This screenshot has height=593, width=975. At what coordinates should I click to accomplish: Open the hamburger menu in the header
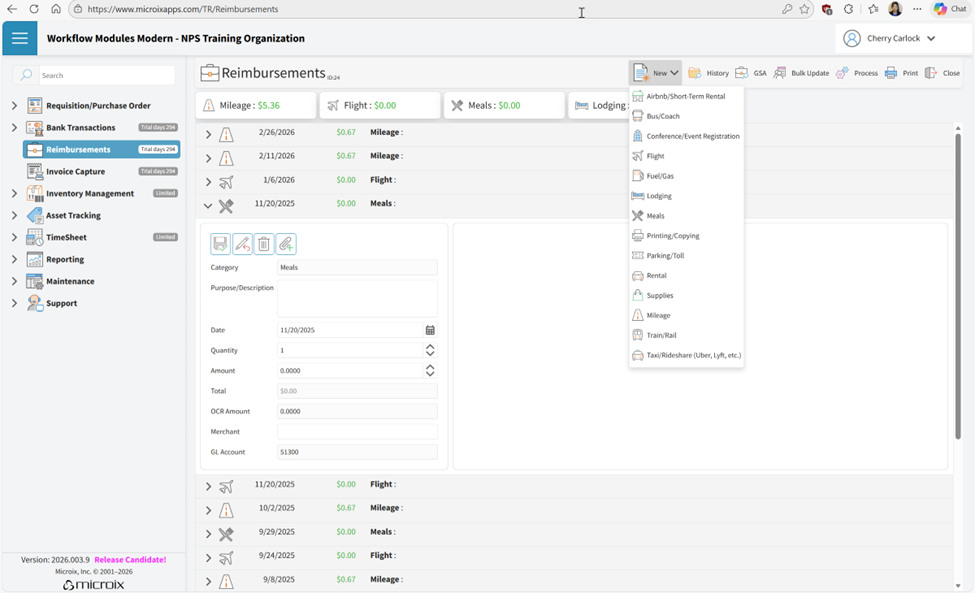point(19,38)
